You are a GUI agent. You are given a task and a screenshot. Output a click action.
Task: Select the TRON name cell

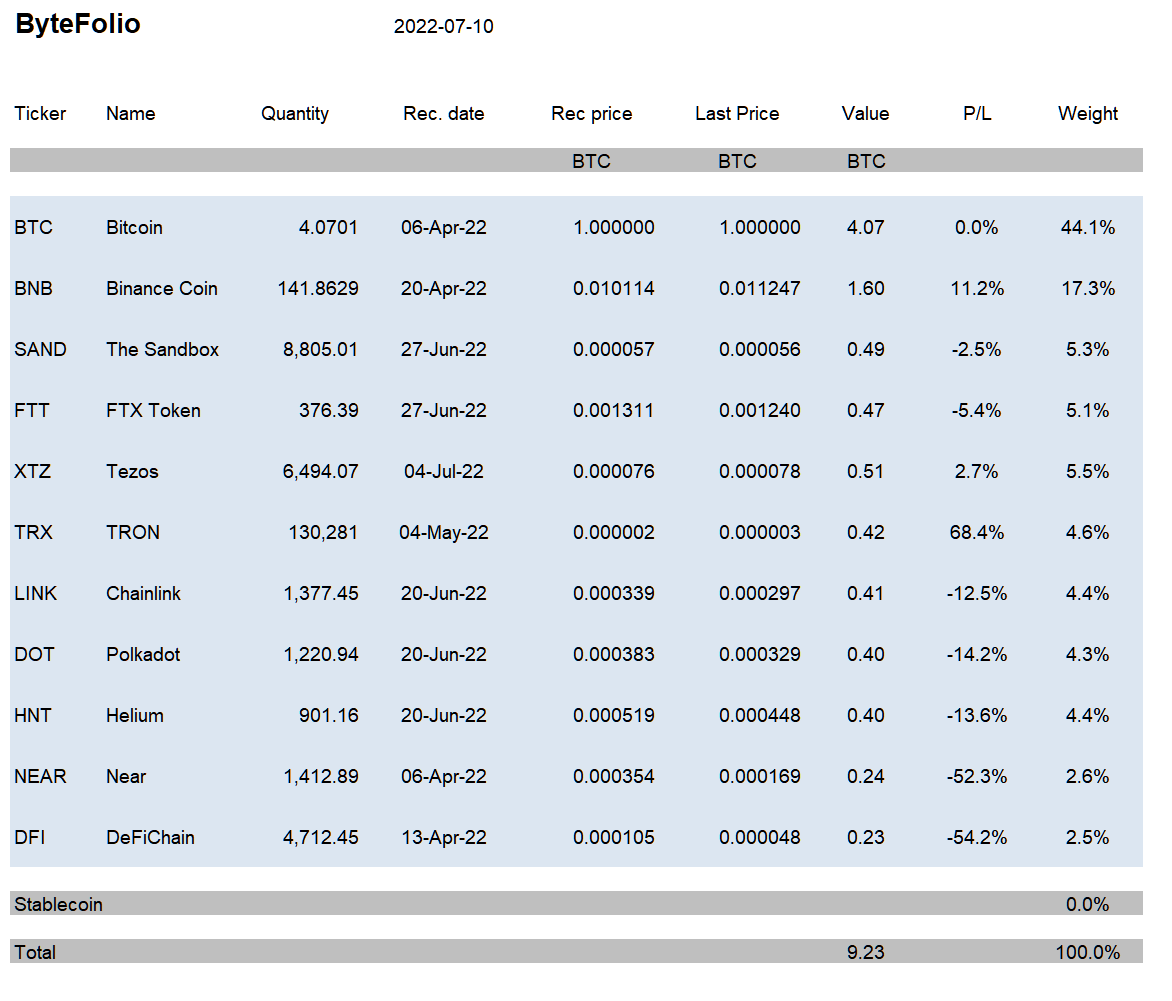pyautogui.click(x=133, y=532)
